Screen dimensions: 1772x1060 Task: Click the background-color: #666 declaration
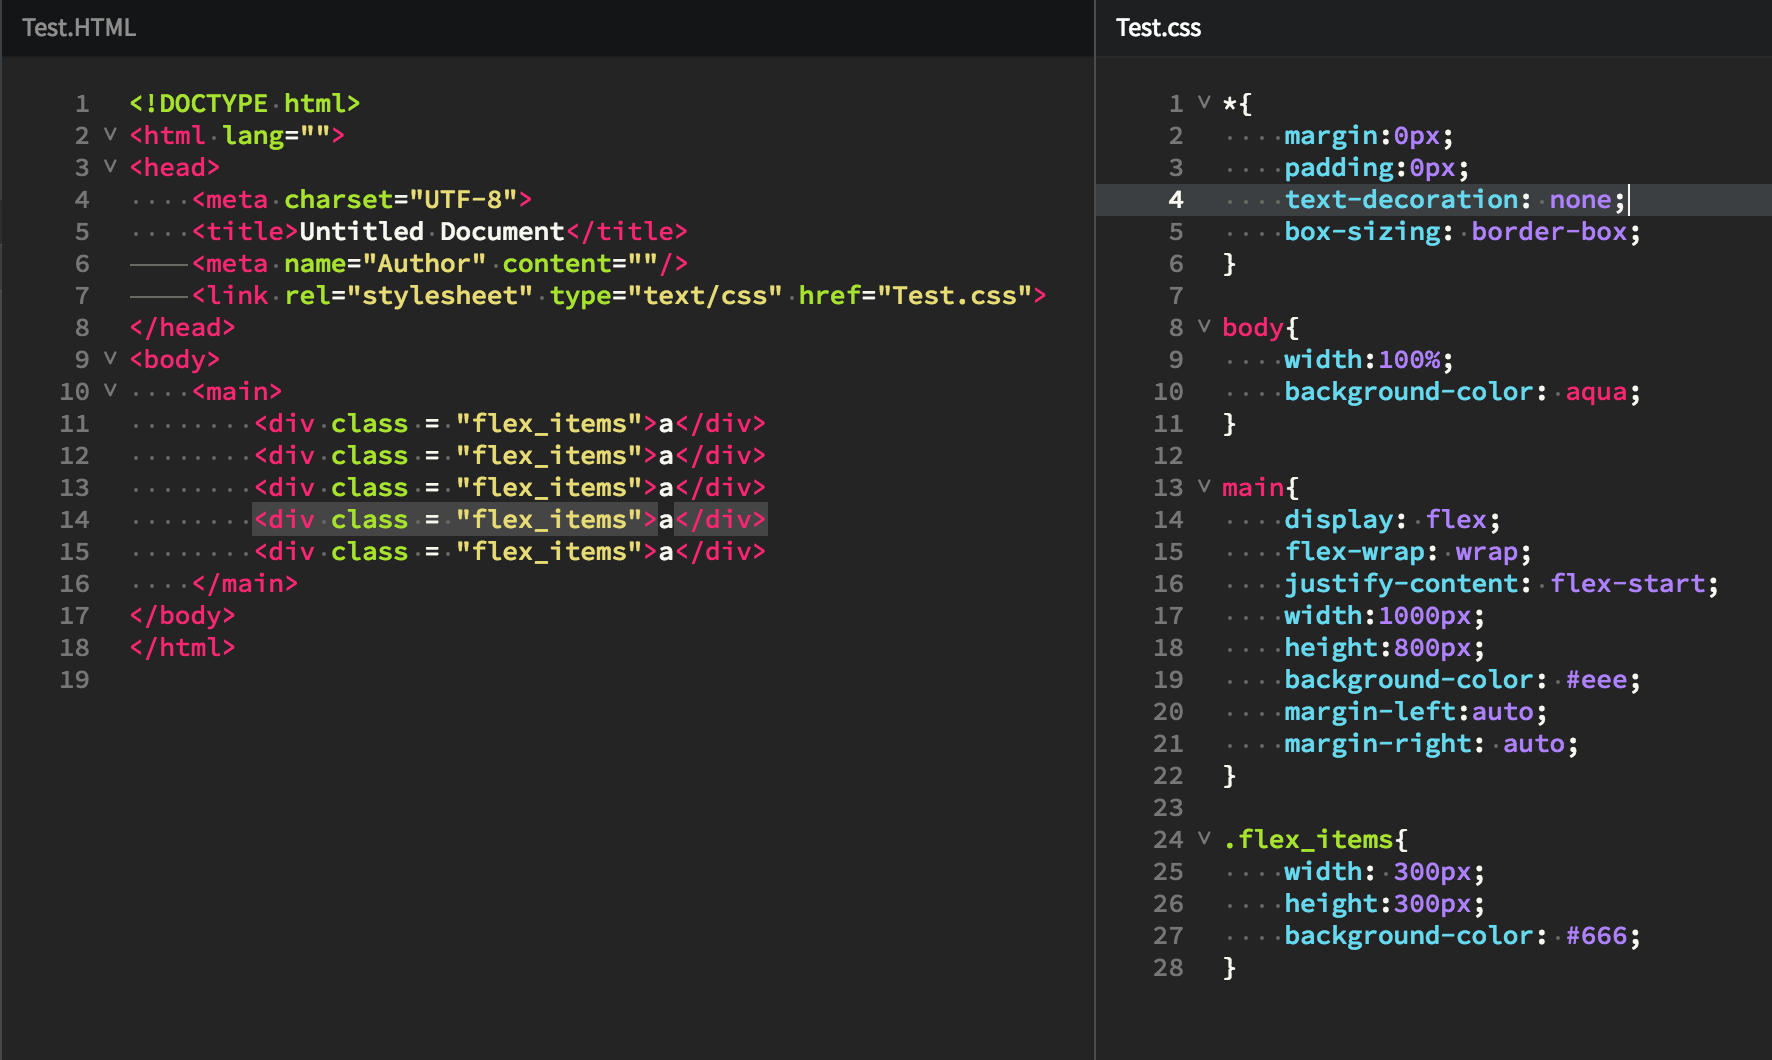click(1462, 935)
